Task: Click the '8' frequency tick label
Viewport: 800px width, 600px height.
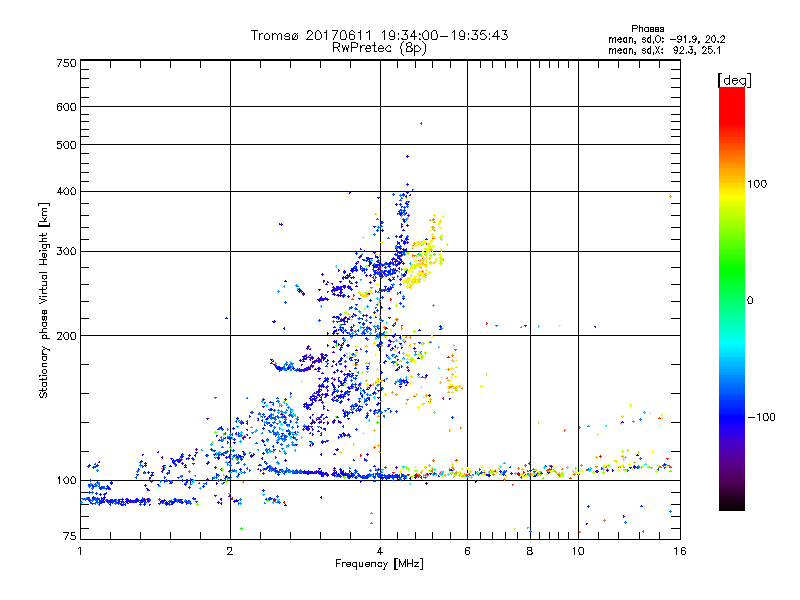Action: [x=530, y=551]
